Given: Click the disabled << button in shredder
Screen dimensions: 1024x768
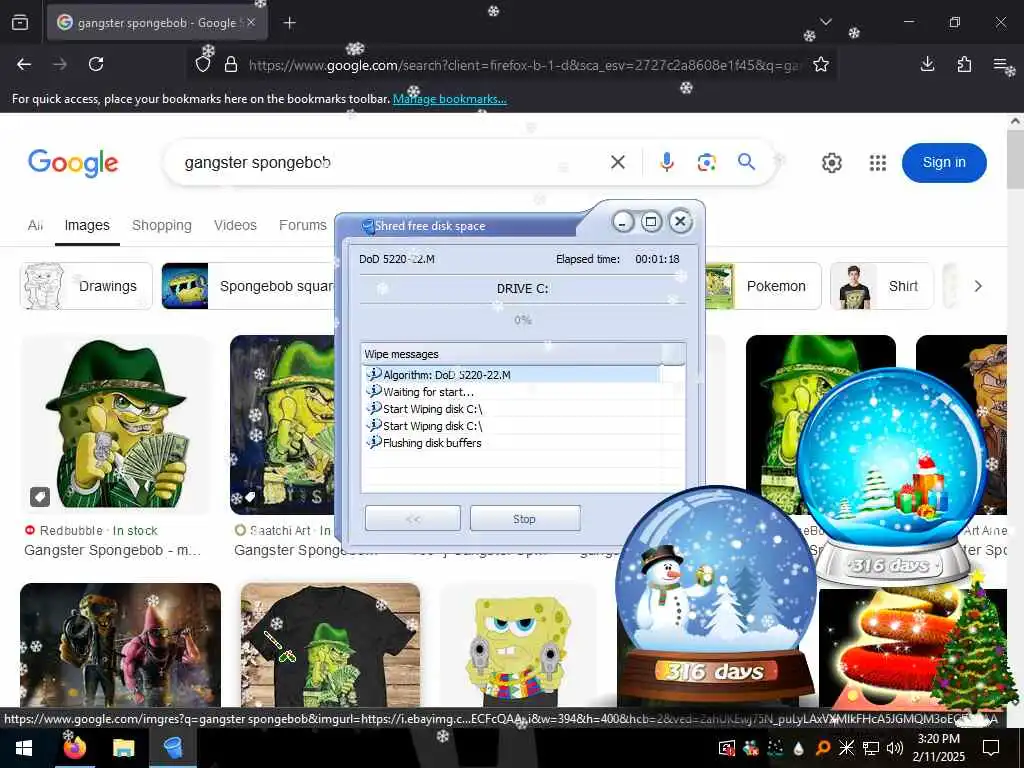Looking at the screenshot, I should click(413, 519).
